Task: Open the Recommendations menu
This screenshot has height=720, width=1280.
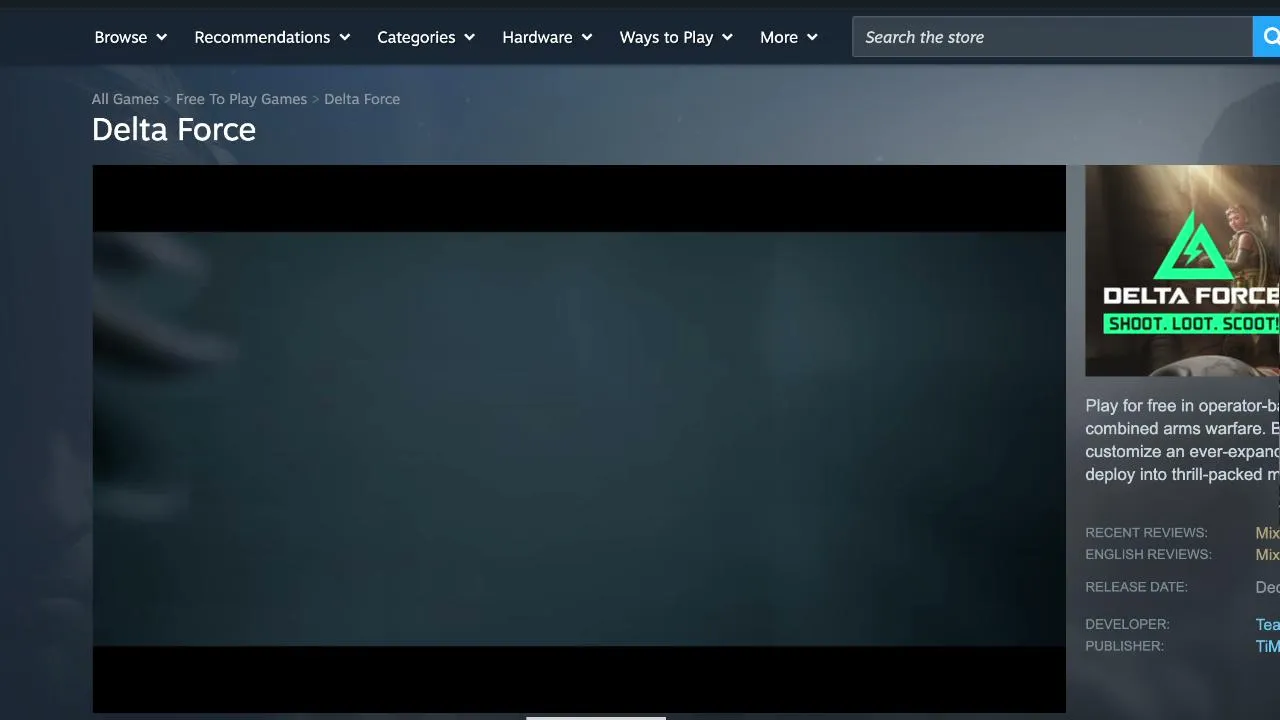Action: (272, 37)
